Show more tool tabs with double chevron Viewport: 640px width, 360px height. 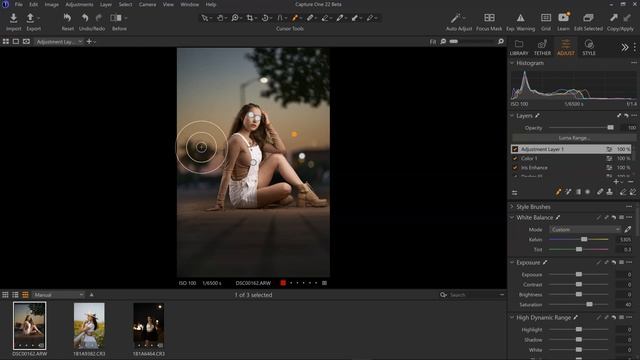coord(624,47)
